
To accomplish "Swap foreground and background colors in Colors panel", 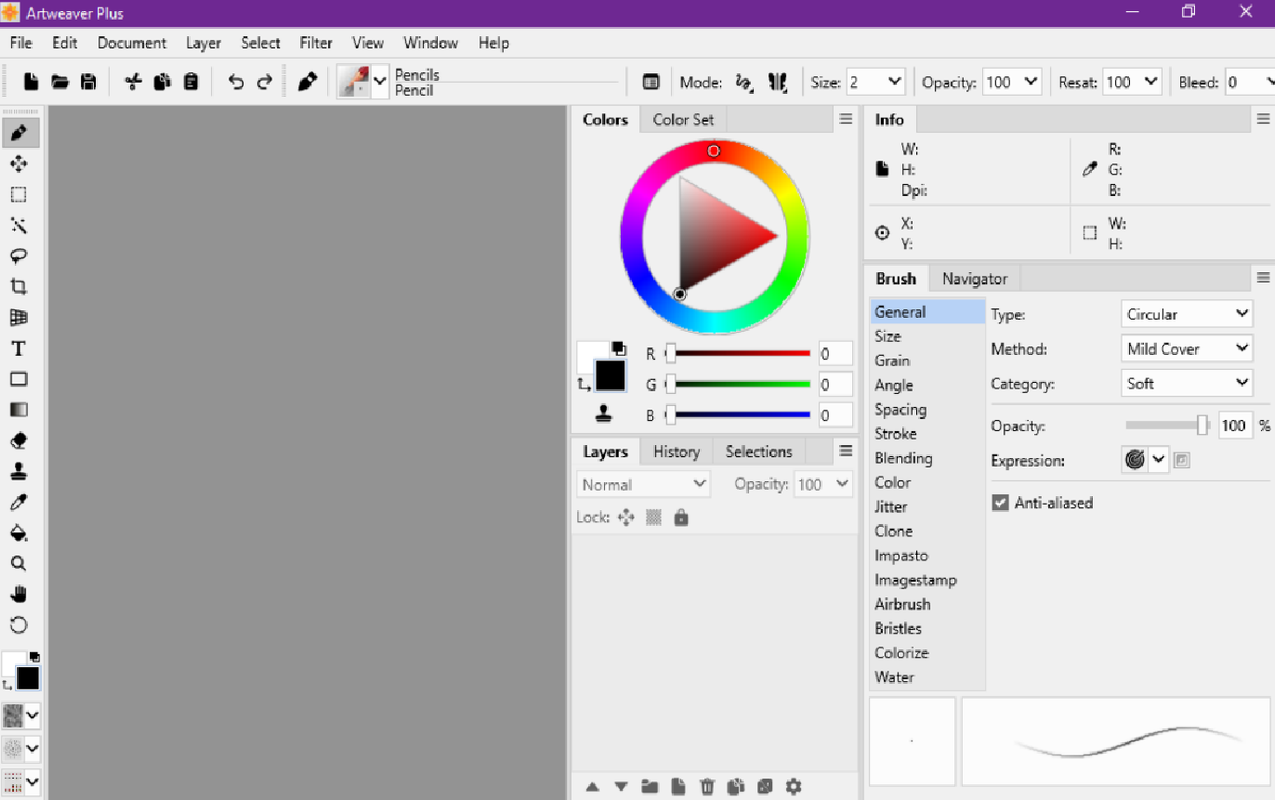I will [583, 384].
